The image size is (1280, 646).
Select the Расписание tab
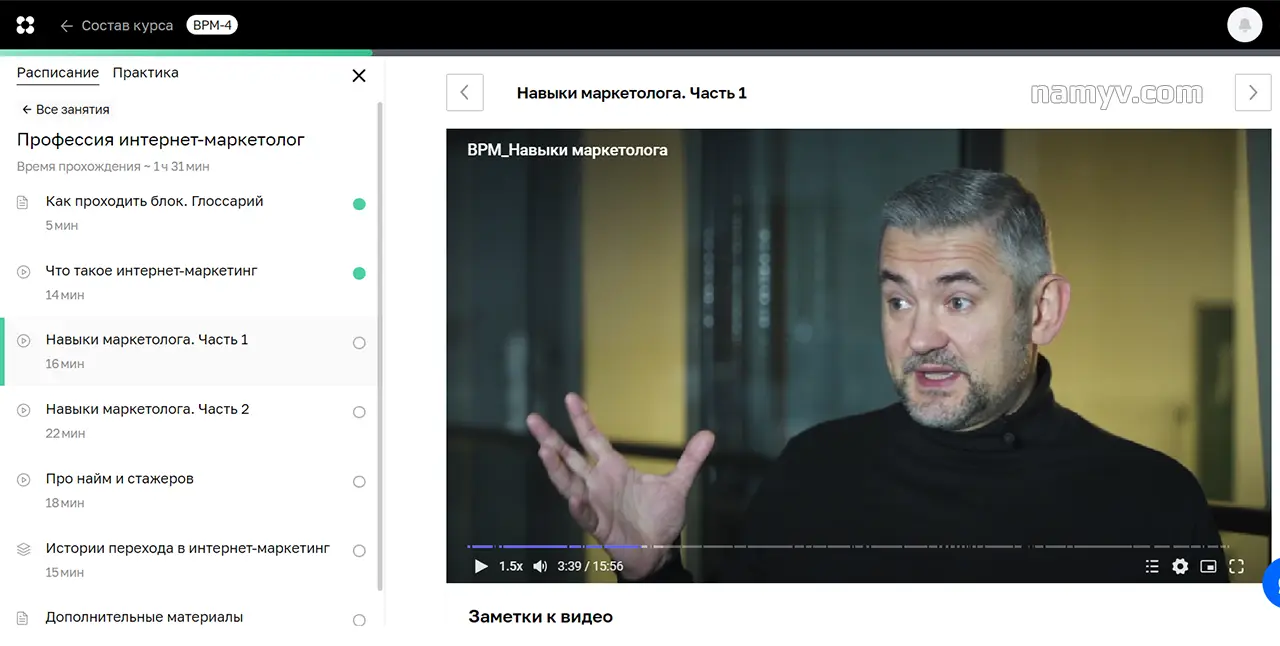[x=57, y=72]
